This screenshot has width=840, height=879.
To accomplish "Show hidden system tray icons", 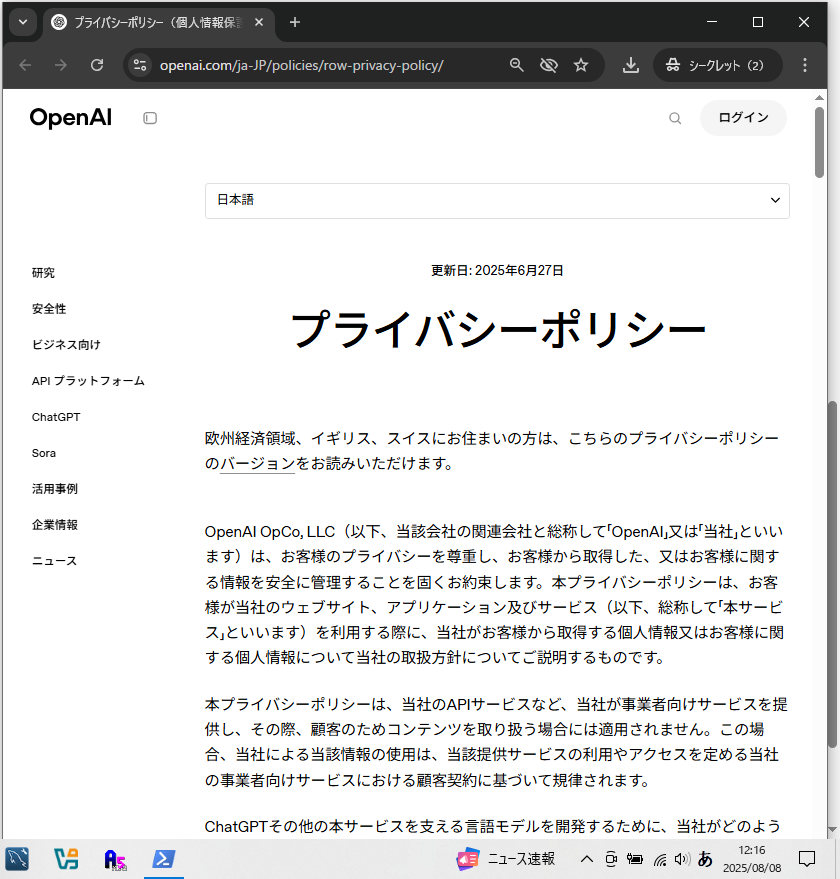I will coord(587,859).
